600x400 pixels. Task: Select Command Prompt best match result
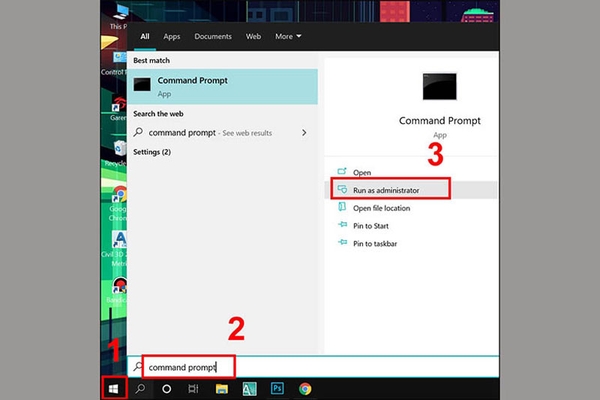(x=222, y=87)
